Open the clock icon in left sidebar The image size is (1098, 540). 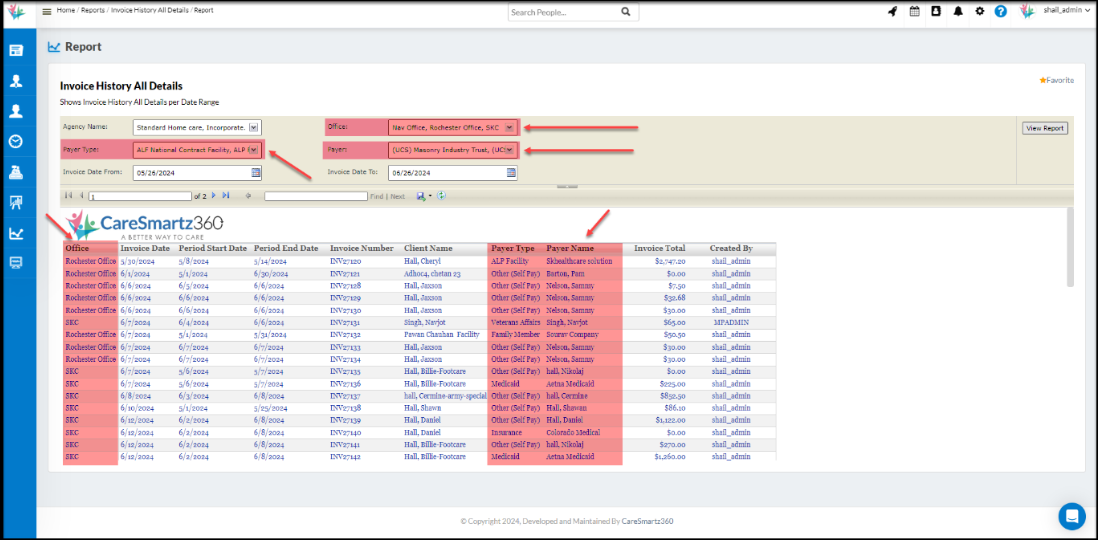click(x=16, y=141)
